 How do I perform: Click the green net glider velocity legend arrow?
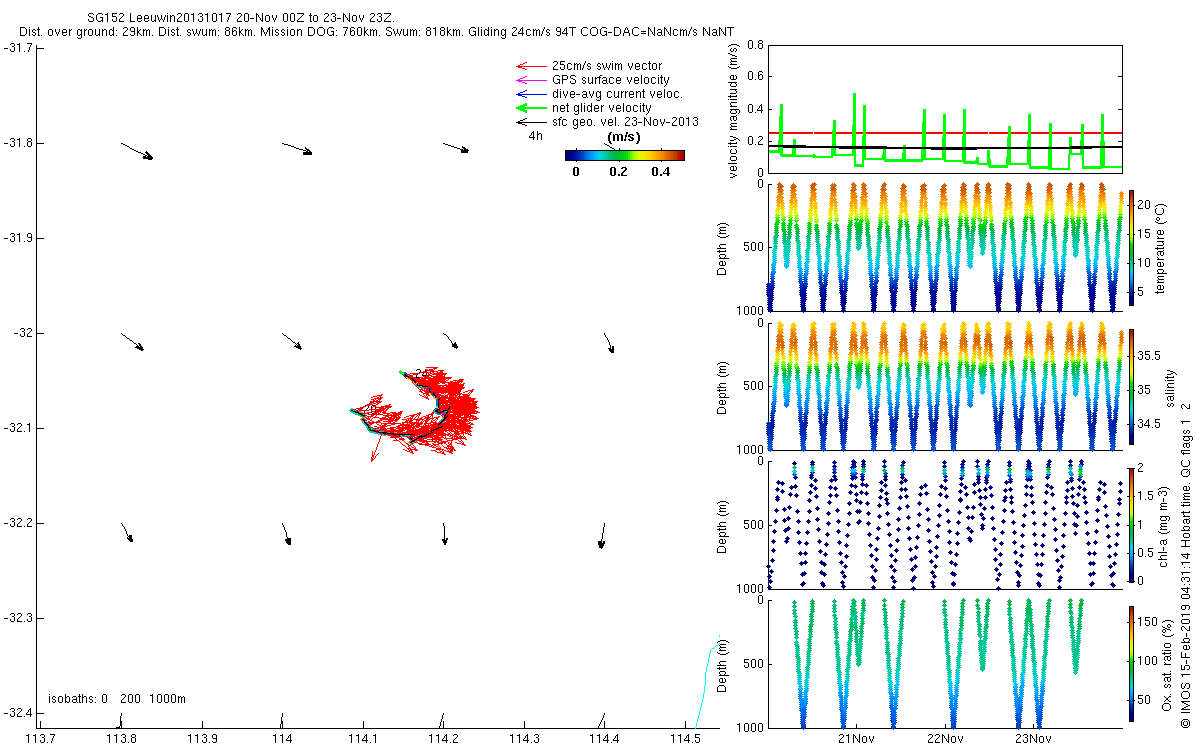(530, 108)
